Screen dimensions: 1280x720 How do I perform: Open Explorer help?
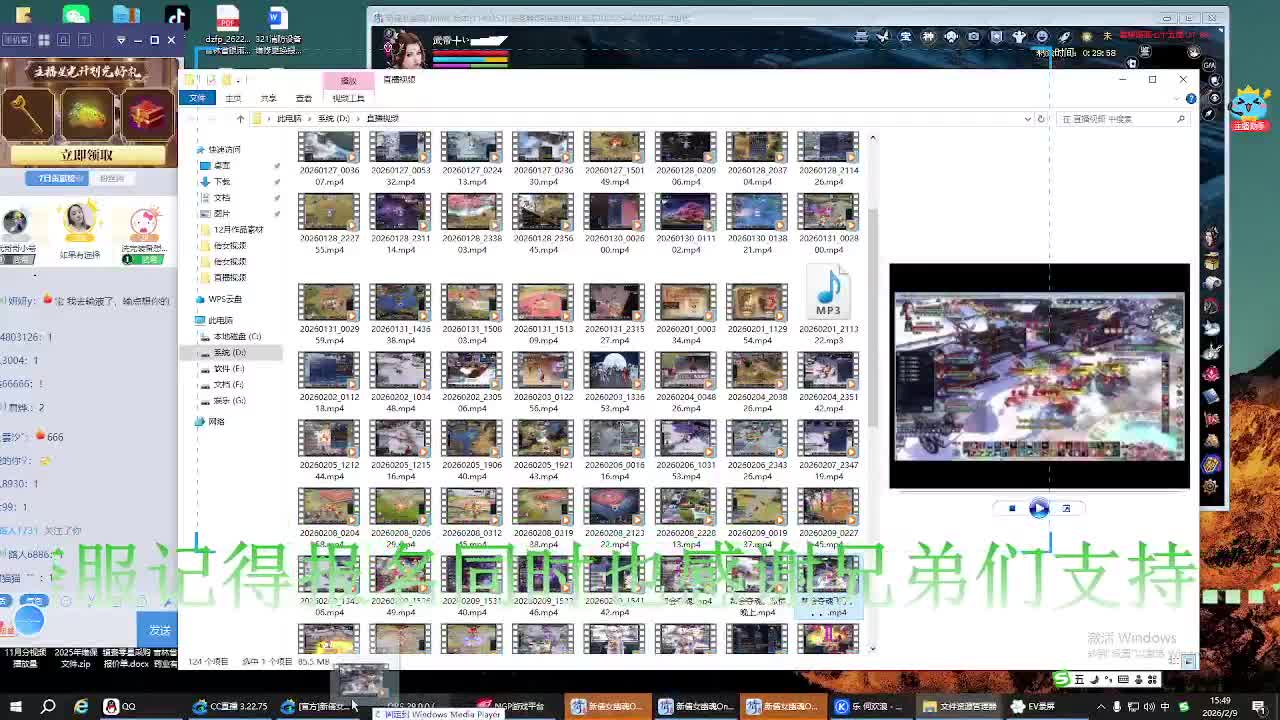[x=1191, y=98]
